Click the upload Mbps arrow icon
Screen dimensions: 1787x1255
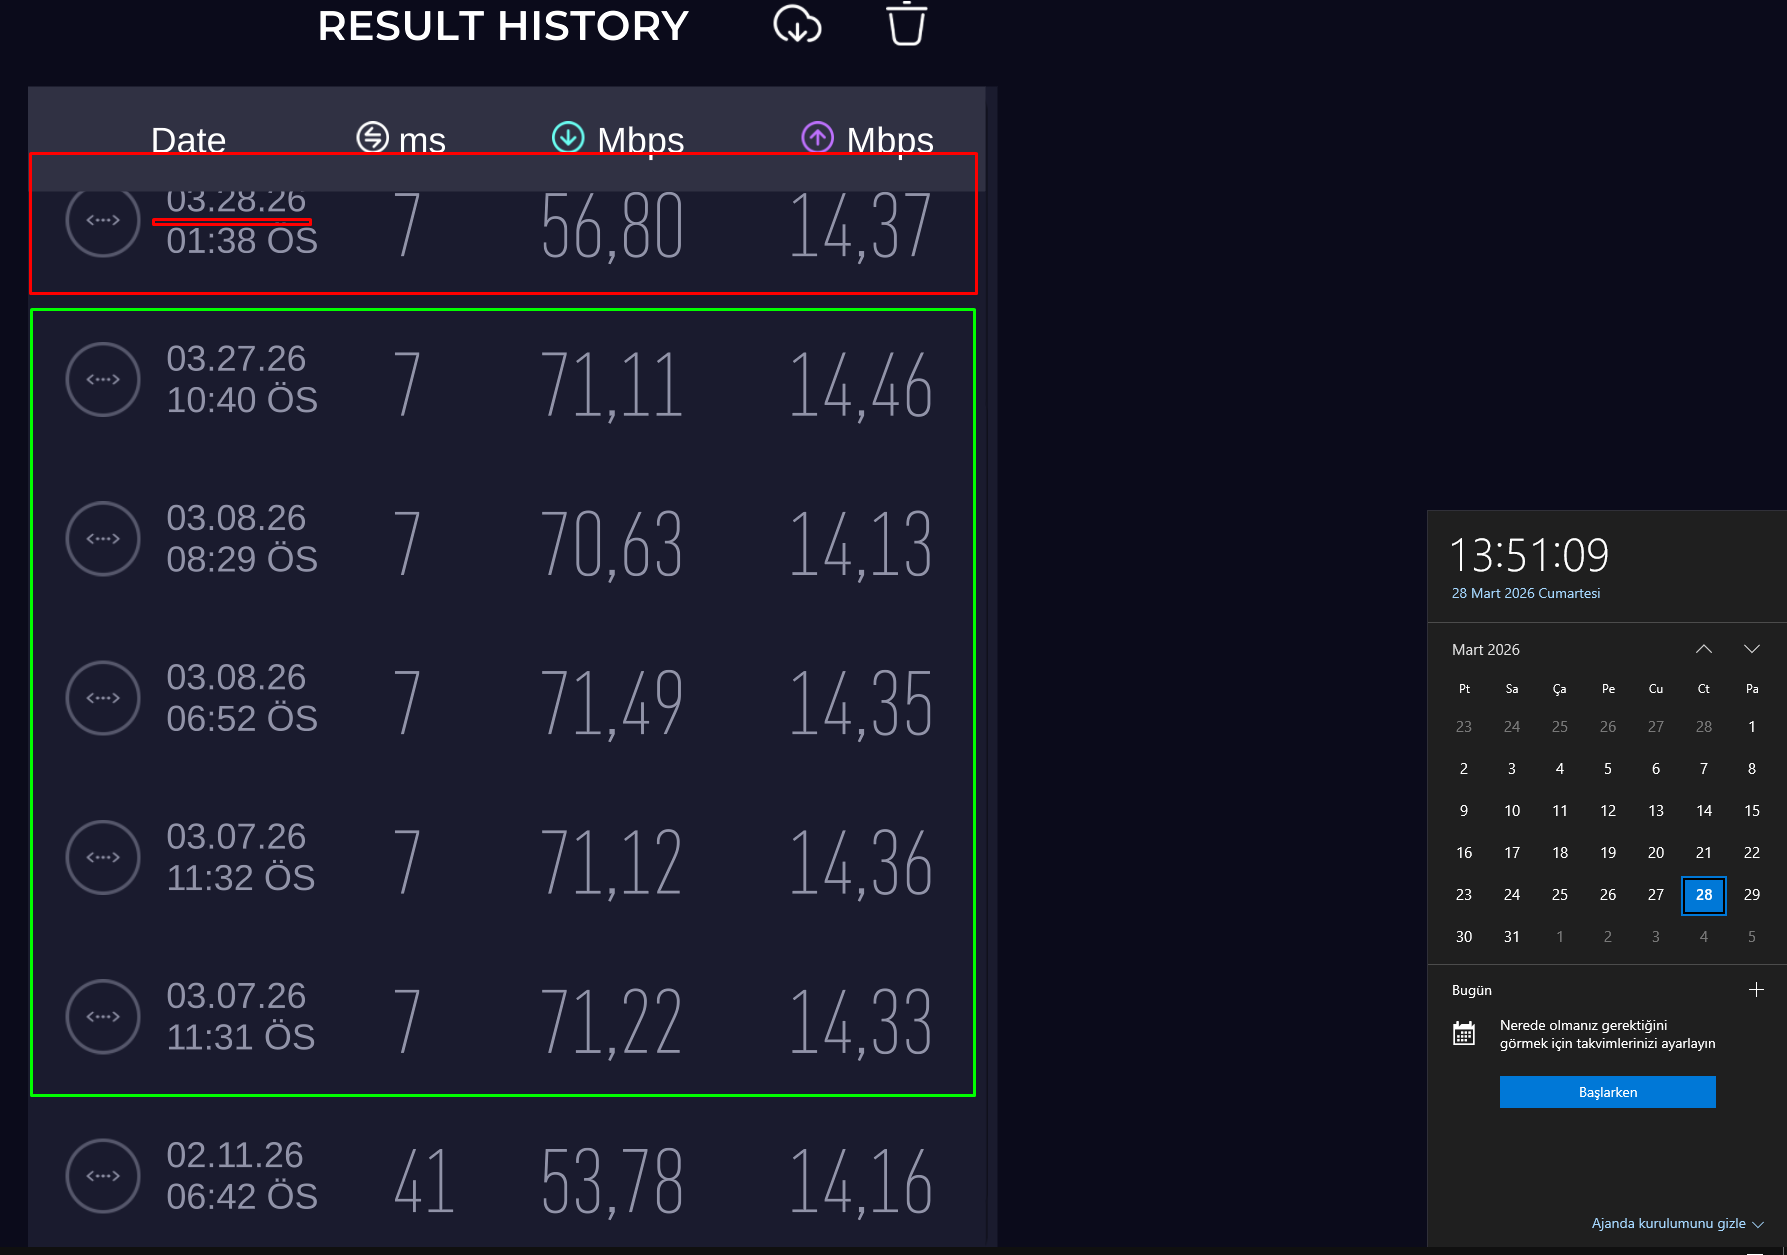click(818, 137)
